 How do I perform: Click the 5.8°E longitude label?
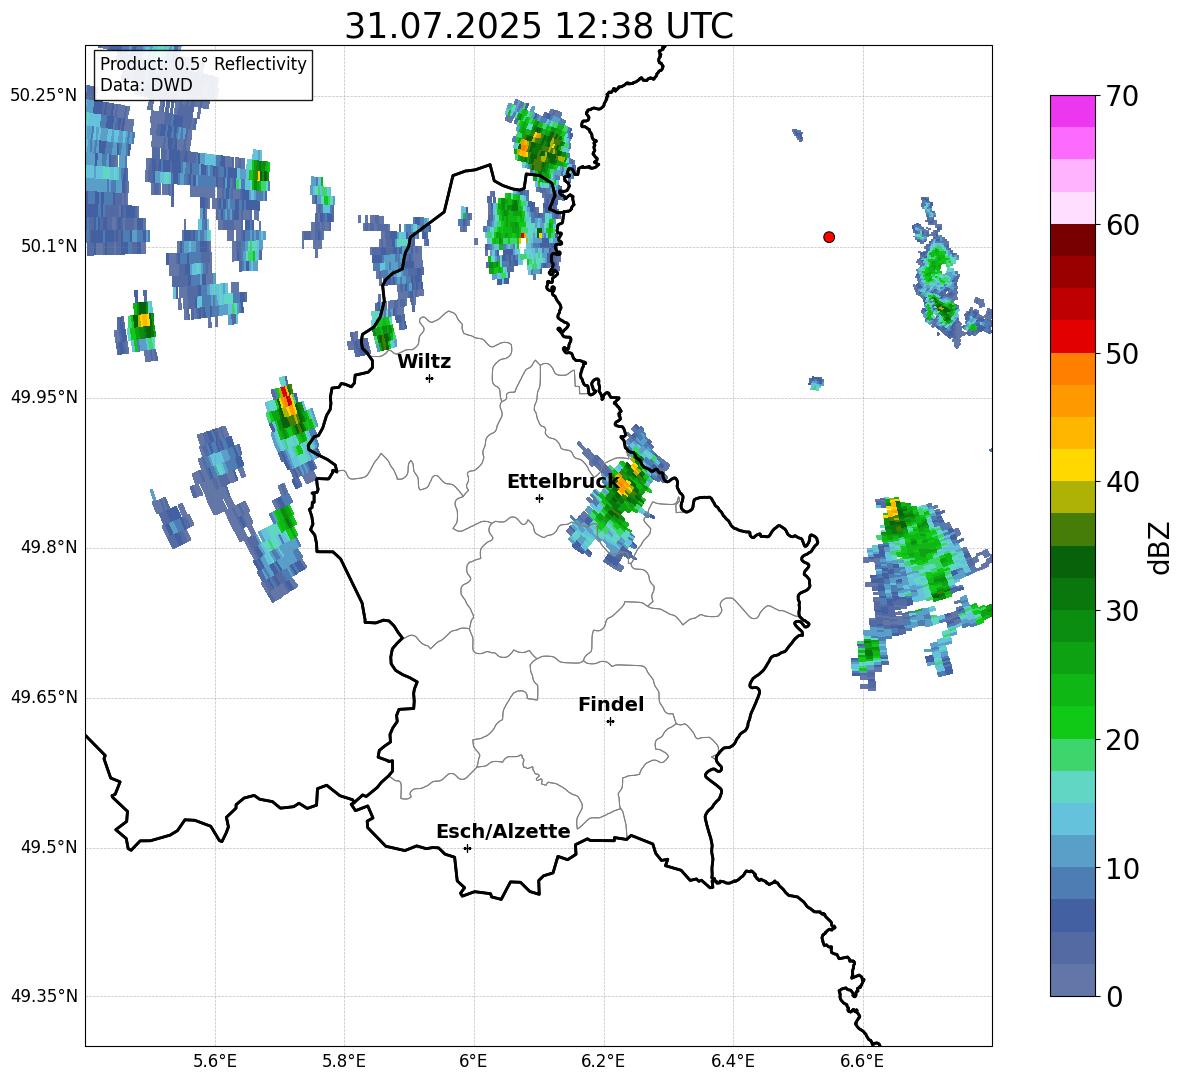344,1062
